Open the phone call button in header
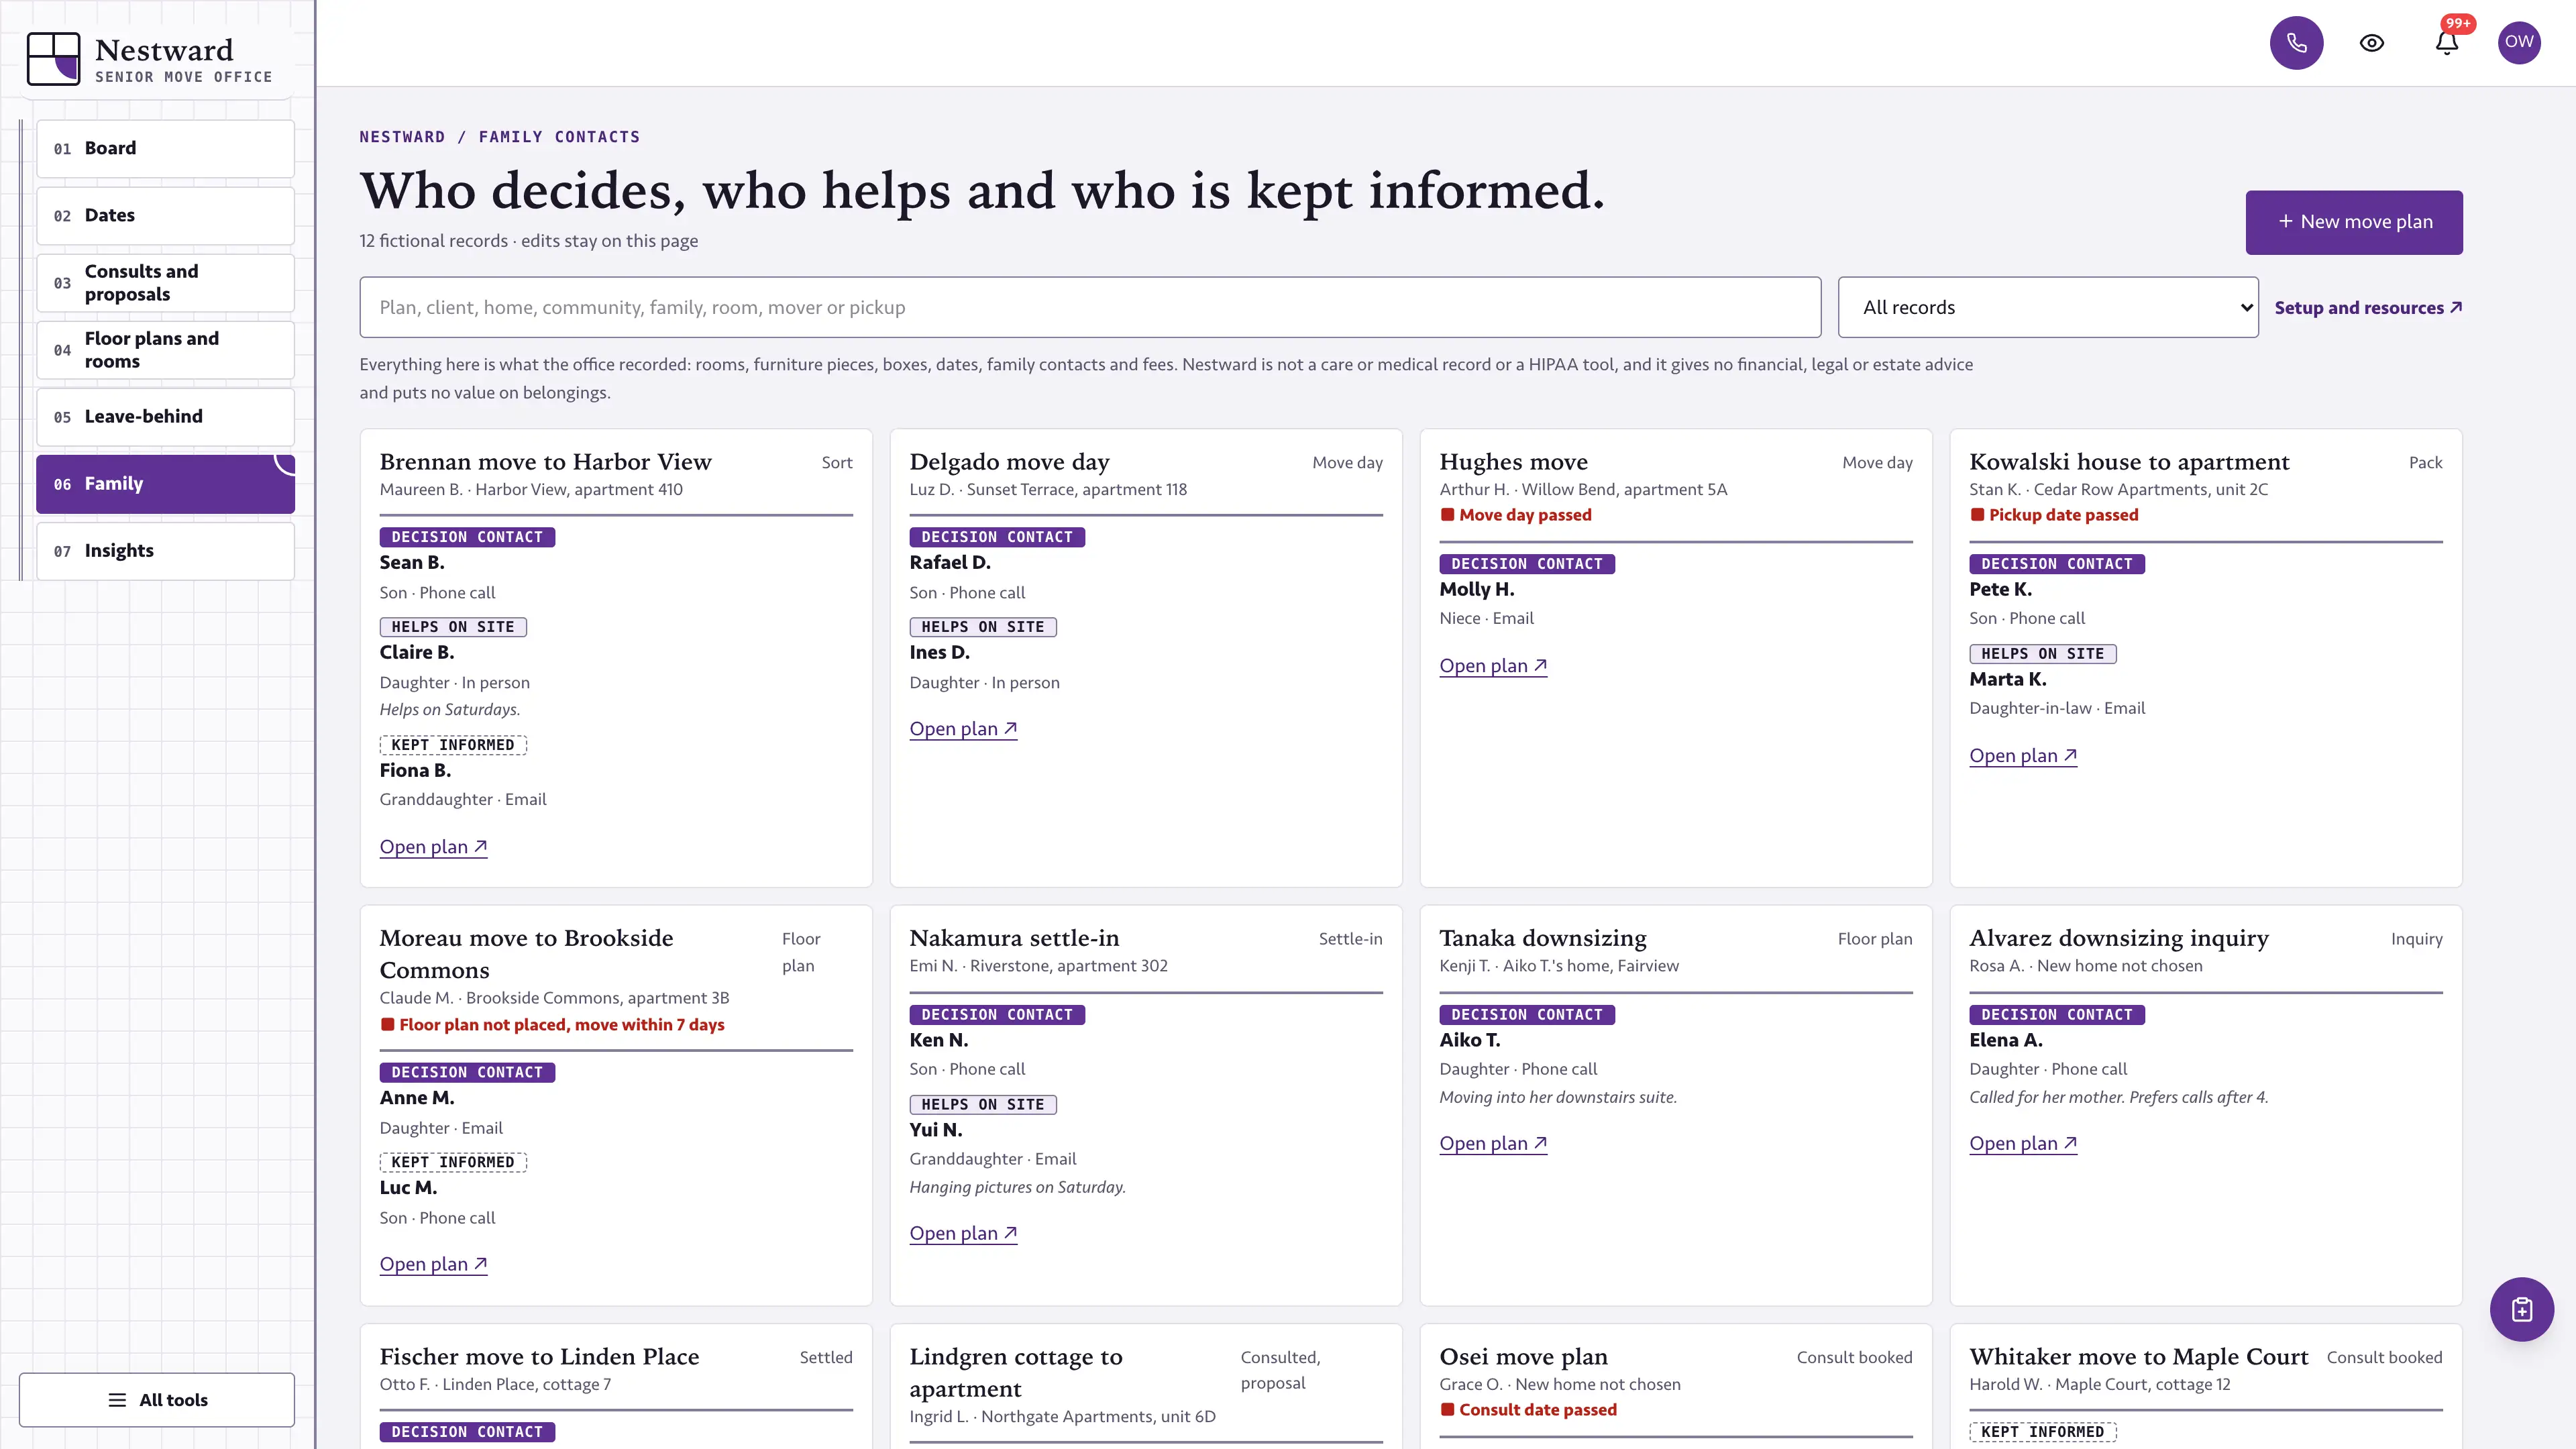 2296,43
